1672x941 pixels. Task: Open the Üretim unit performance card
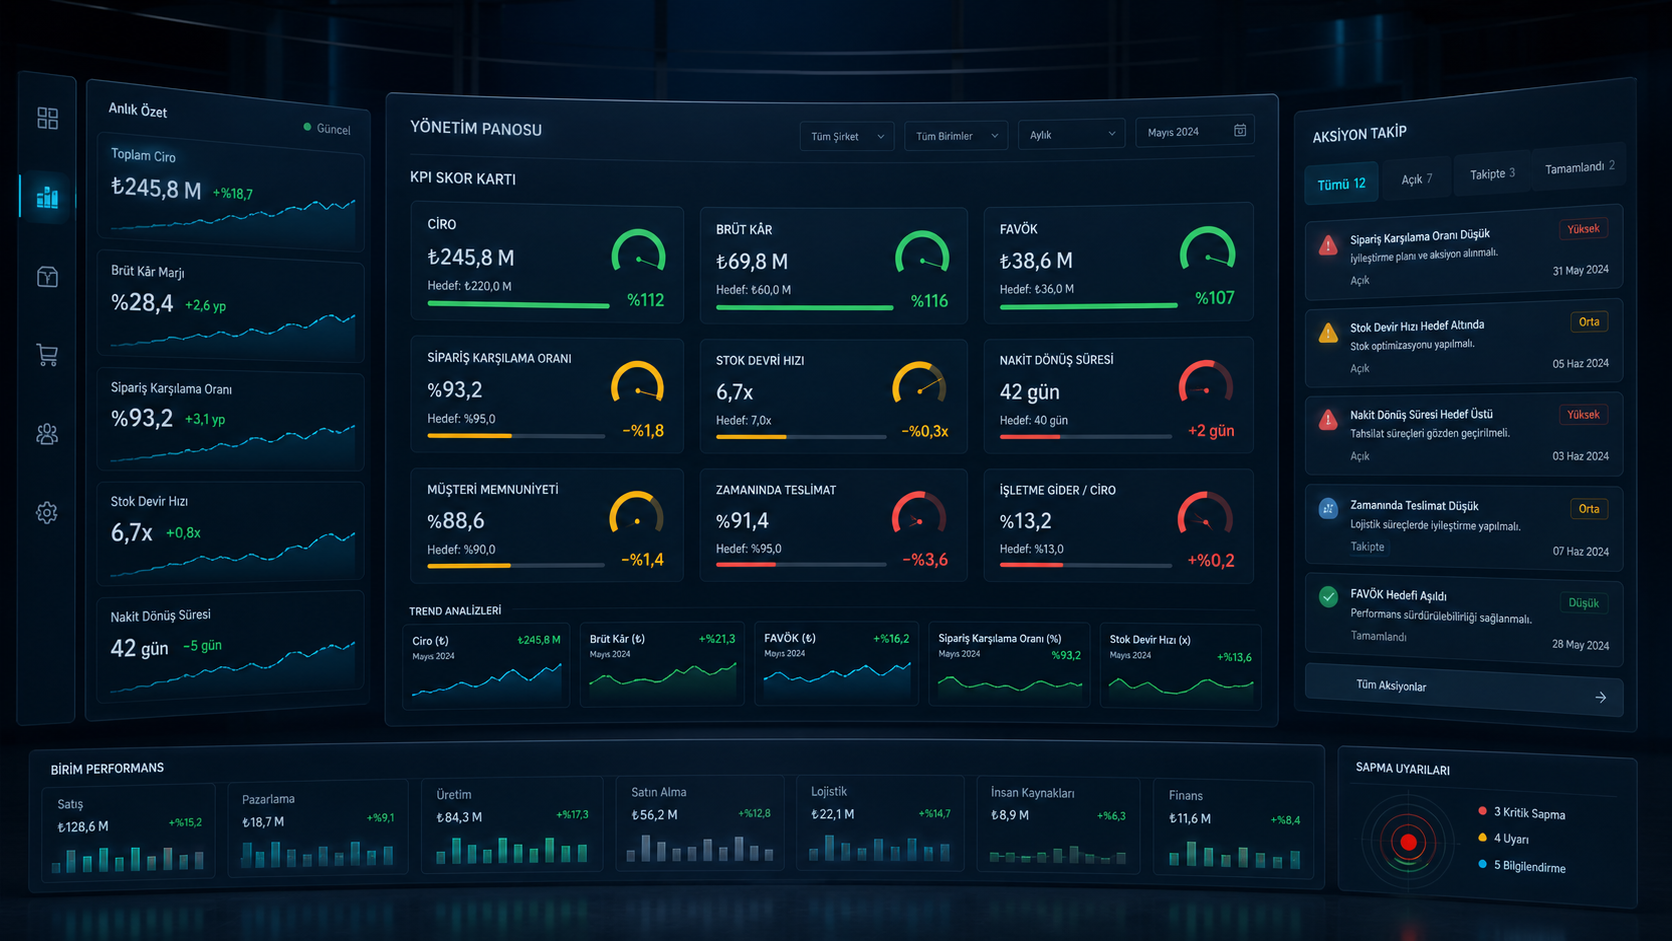tap(512, 825)
